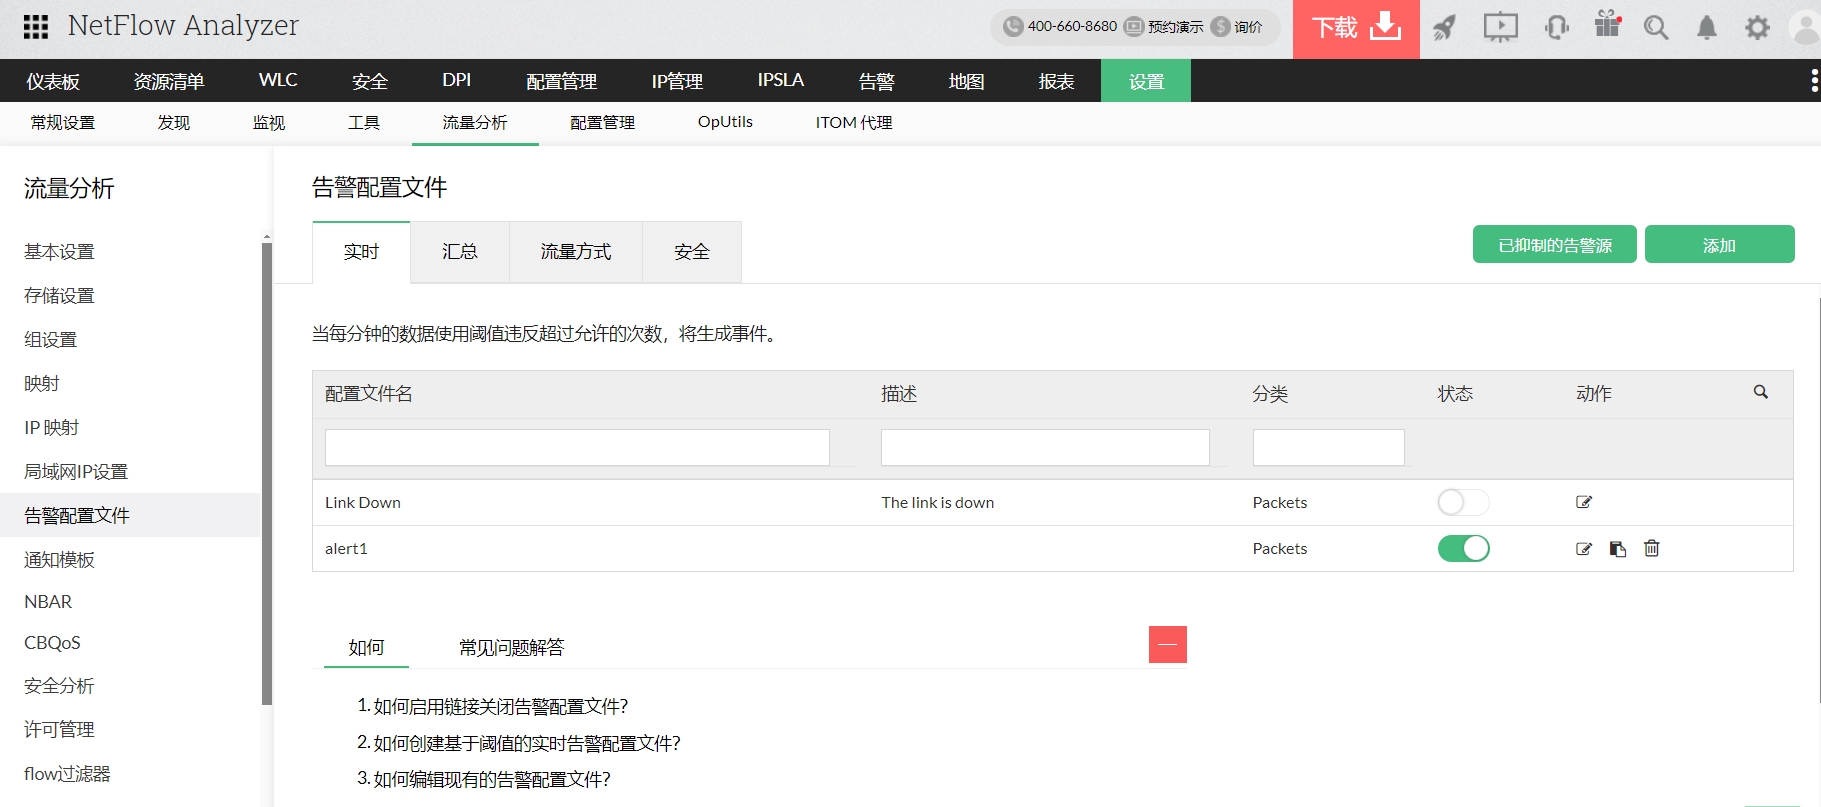Click the 配置文件名 filter input field

point(577,448)
